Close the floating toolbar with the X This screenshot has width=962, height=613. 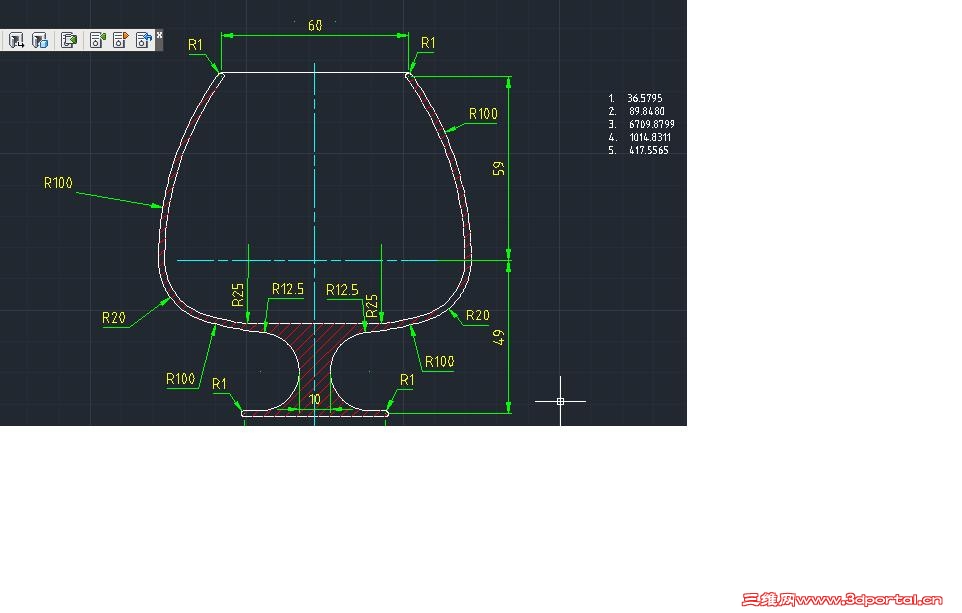pyautogui.click(x=160, y=35)
